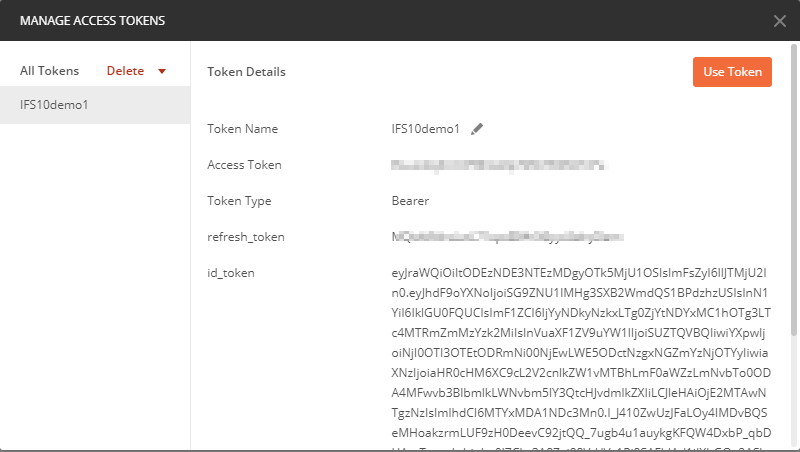800x452 pixels.
Task: Click the Token Name field label
Action: point(242,129)
